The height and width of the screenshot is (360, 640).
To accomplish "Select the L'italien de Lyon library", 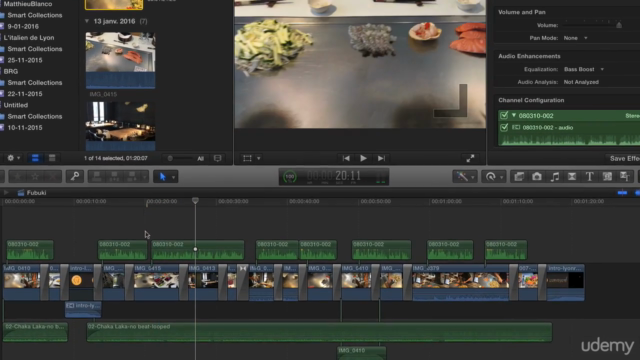I will point(29,38).
